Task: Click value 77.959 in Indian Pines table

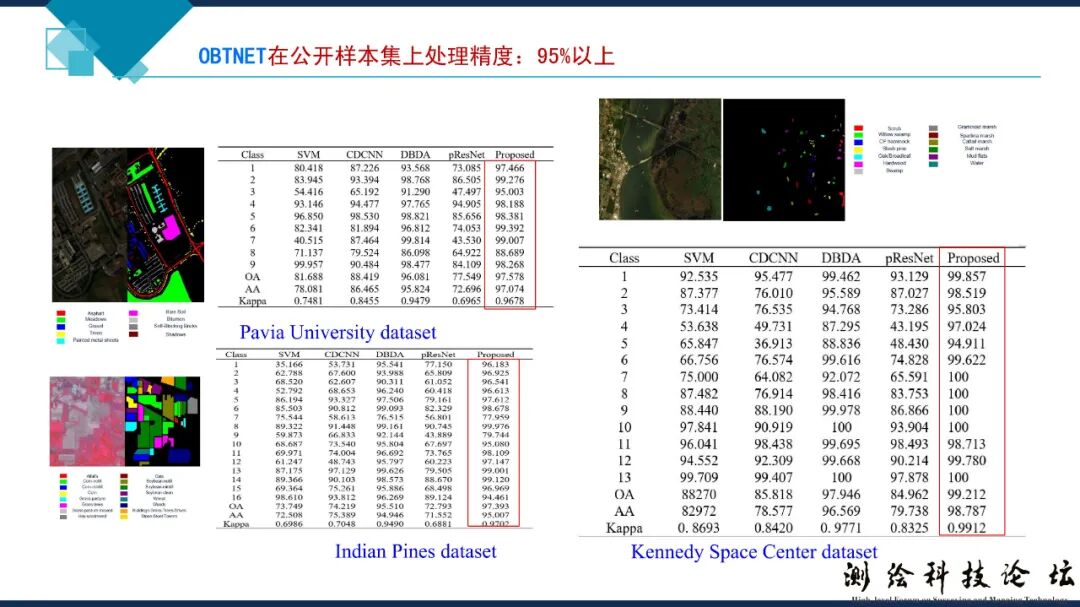Action: 495,418
